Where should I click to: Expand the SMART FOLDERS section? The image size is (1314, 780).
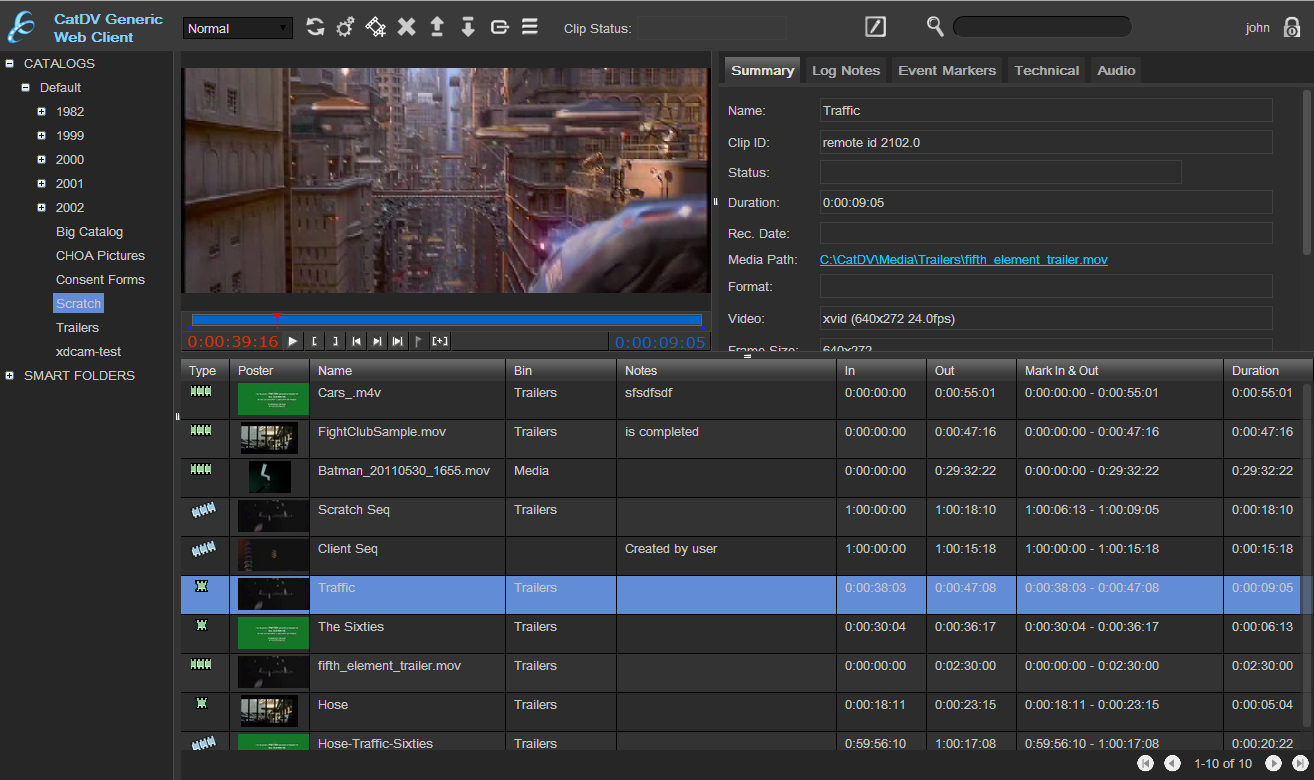coord(10,375)
